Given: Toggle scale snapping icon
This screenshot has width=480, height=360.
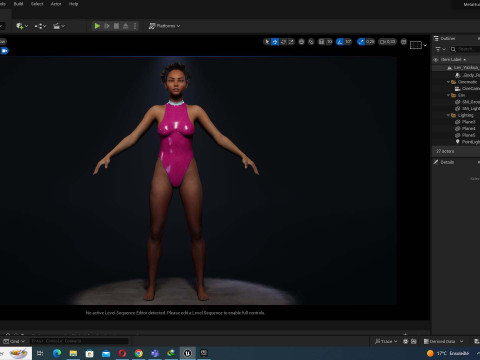Looking at the screenshot, I should pyautogui.click(x=361, y=42).
